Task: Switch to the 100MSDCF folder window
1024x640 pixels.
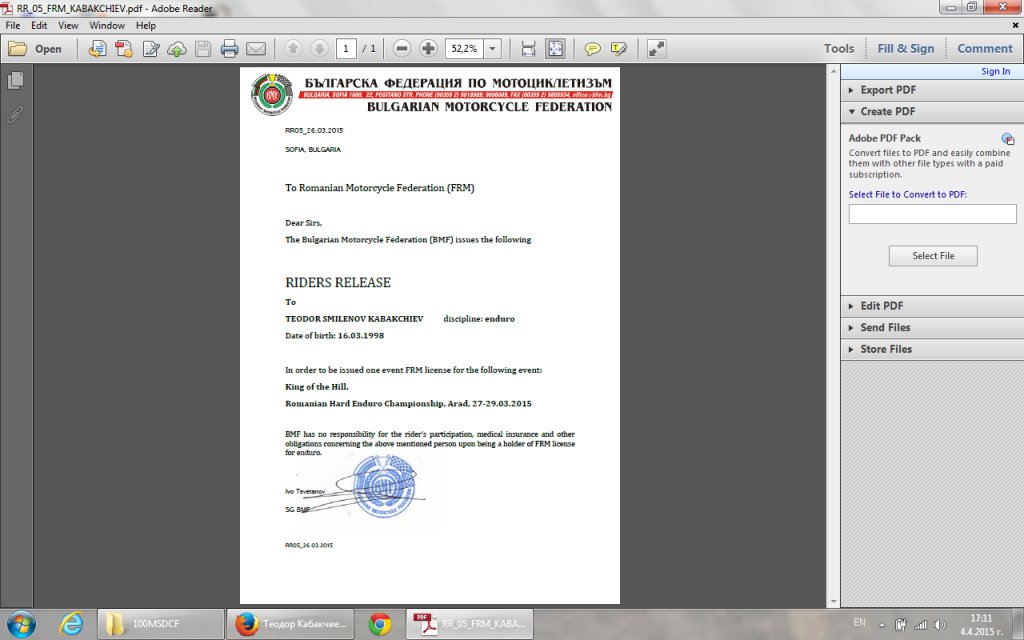Action: point(161,624)
